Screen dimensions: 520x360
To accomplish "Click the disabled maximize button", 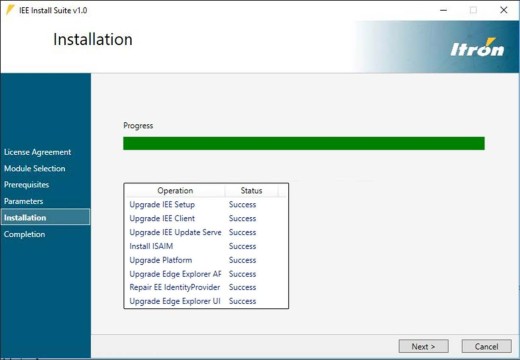I will (x=473, y=10).
